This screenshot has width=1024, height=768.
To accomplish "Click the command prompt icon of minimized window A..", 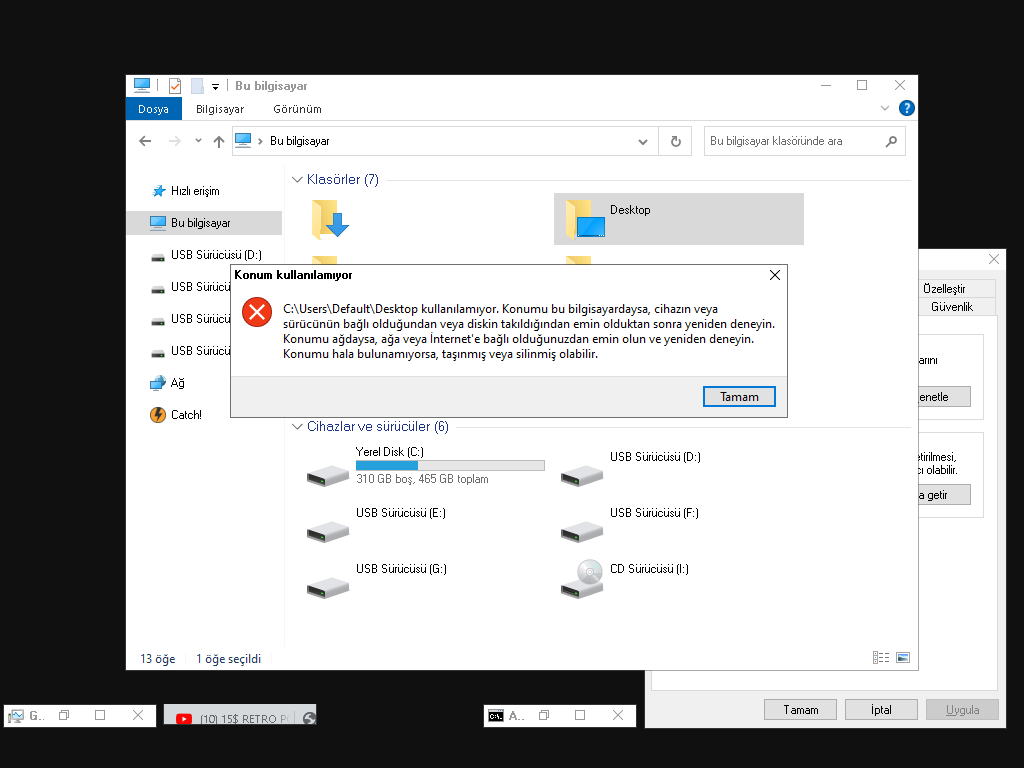I will pos(496,716).
